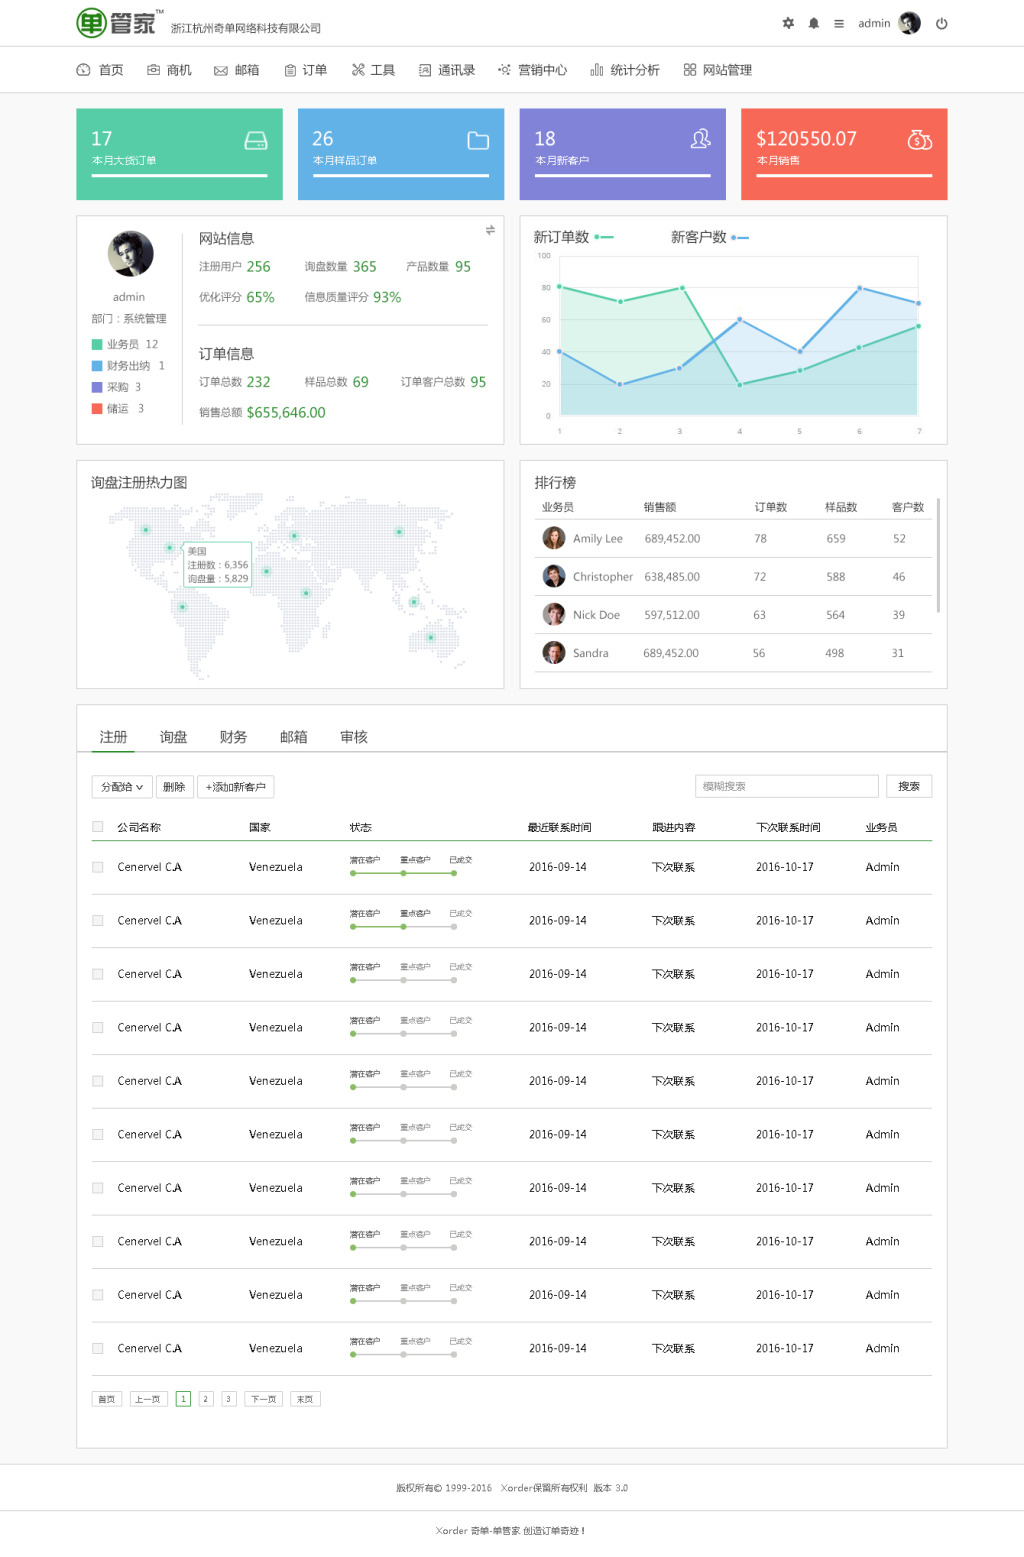Click the admin avatar in header
The height and width of the screenshot is (1557, 1024).
tap(909, 23)
